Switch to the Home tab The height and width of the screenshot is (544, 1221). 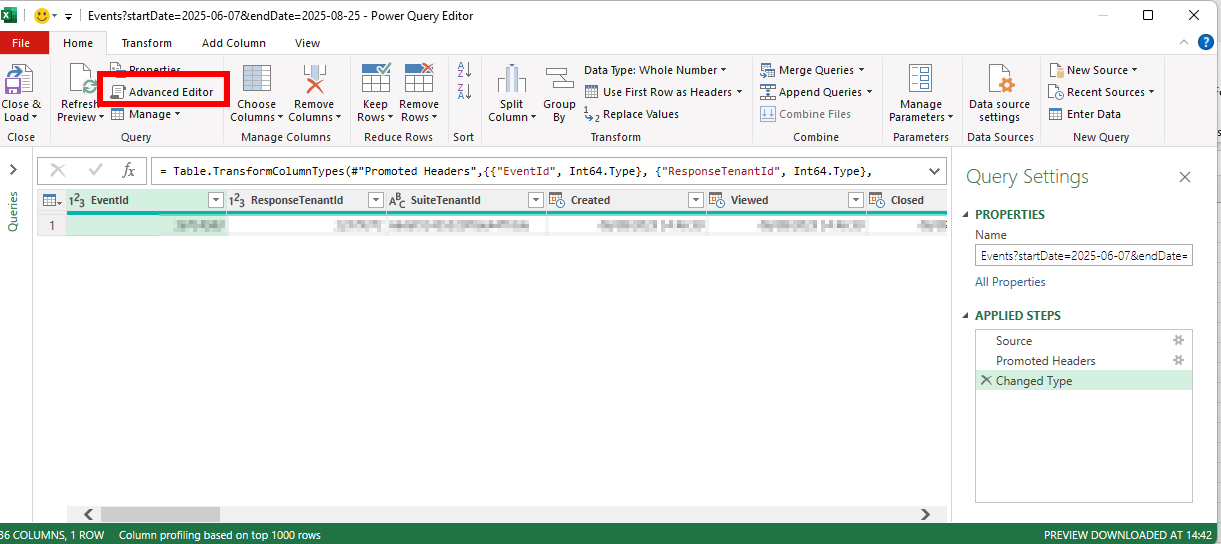click(x=78, y=43)
